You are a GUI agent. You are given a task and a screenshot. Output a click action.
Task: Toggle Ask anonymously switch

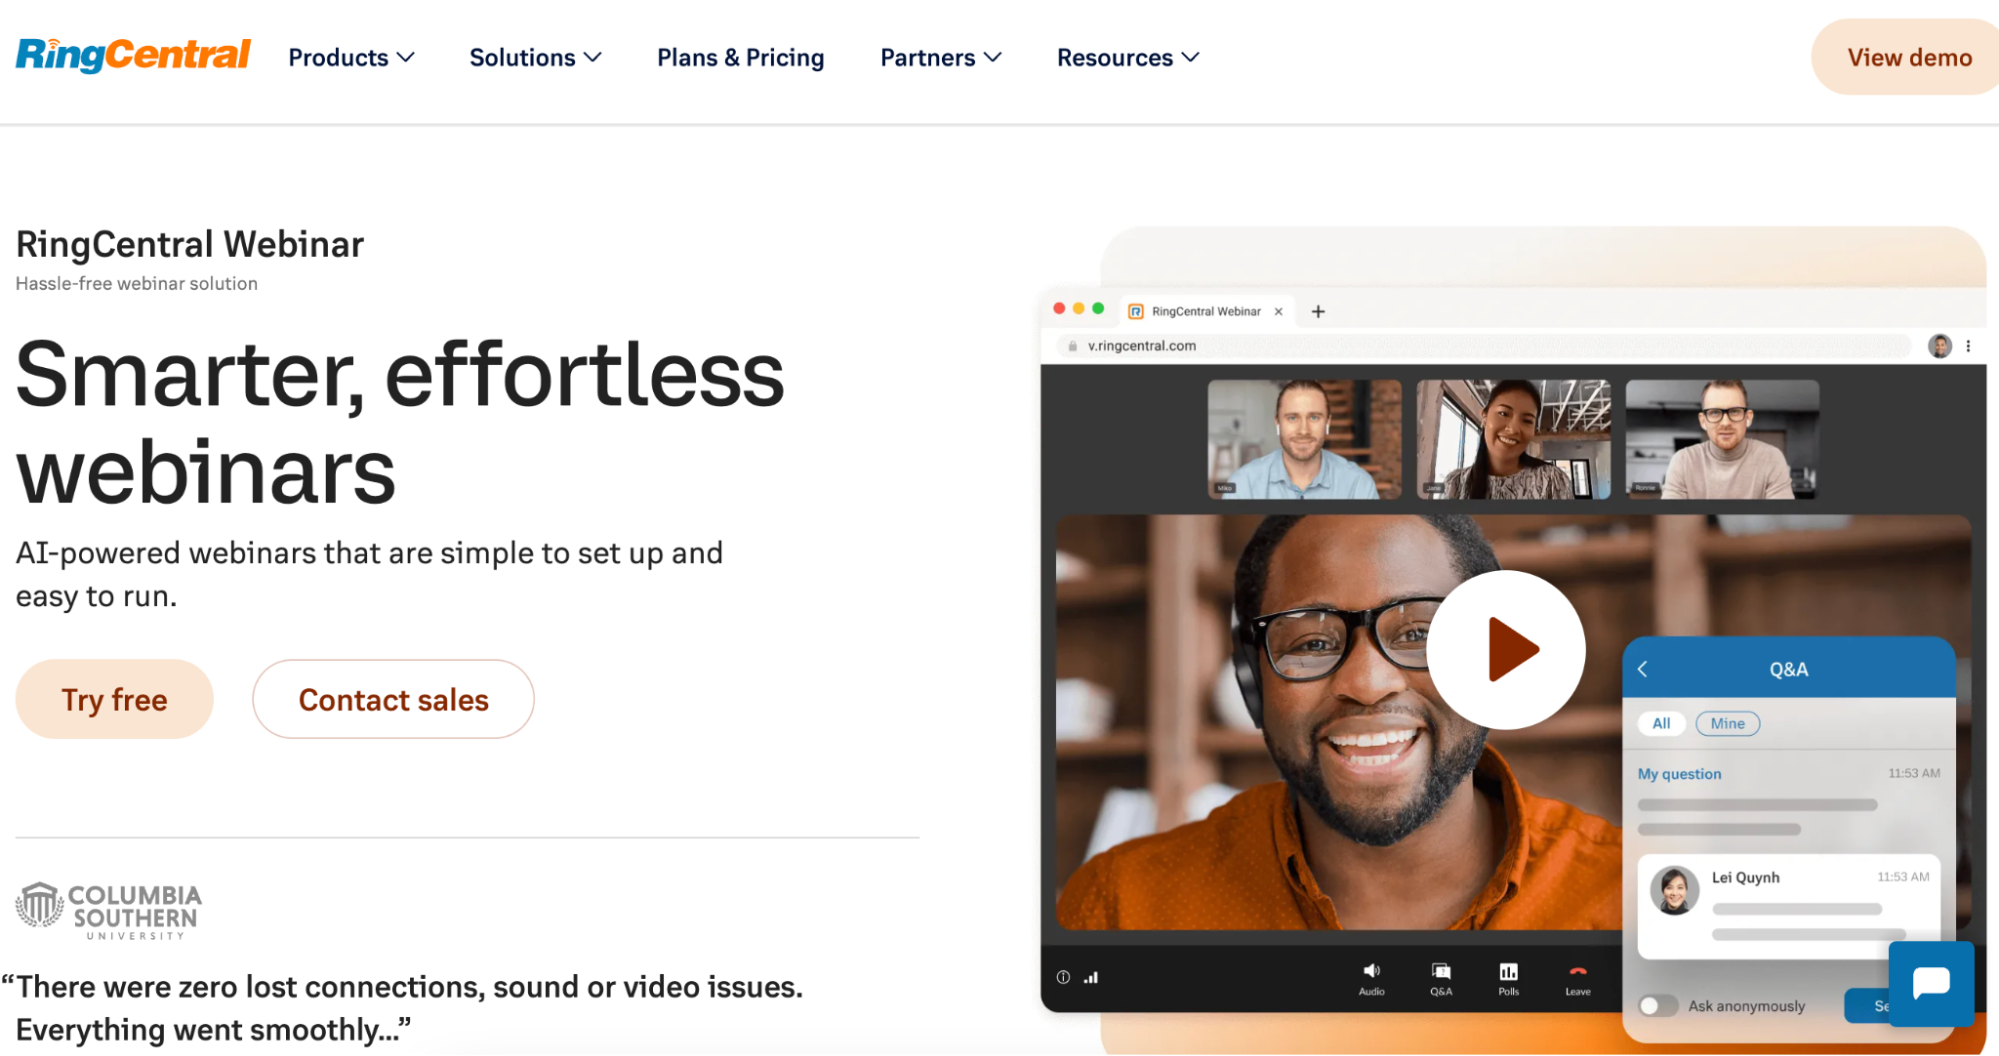point(1657,1005)
